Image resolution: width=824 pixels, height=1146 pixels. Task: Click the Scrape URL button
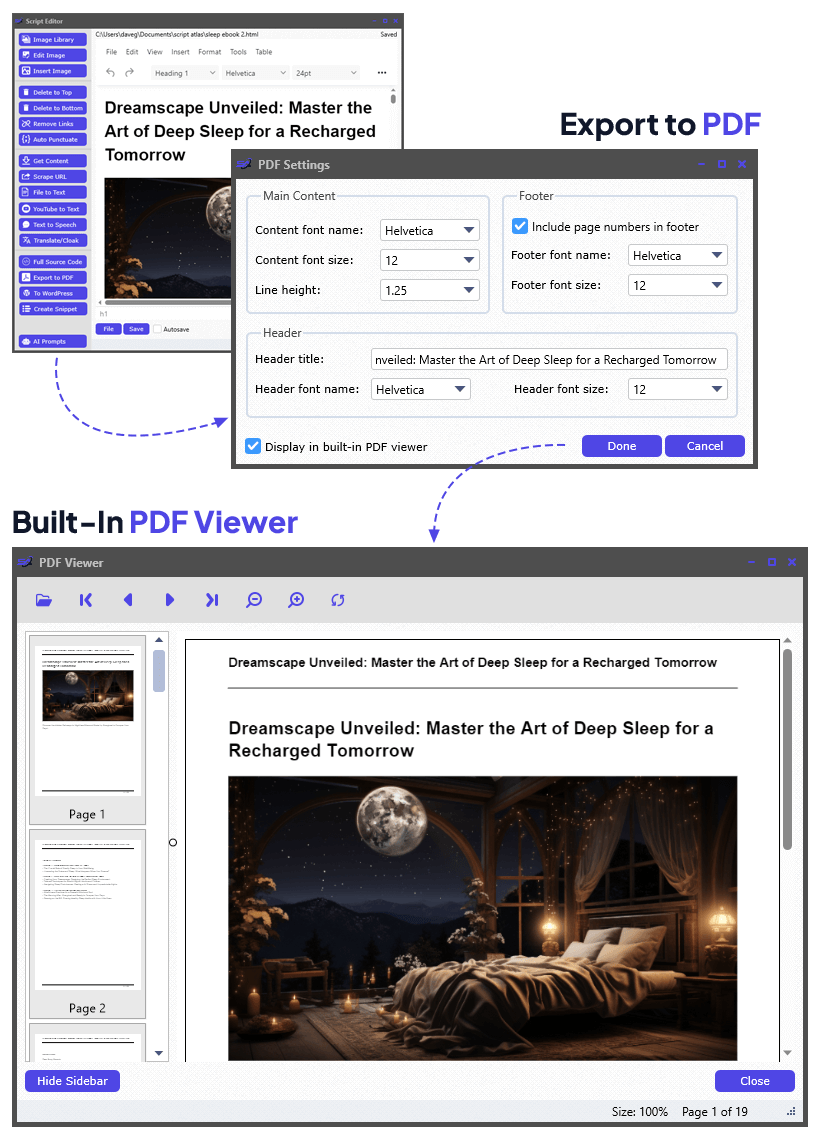(x=53, y=177)
